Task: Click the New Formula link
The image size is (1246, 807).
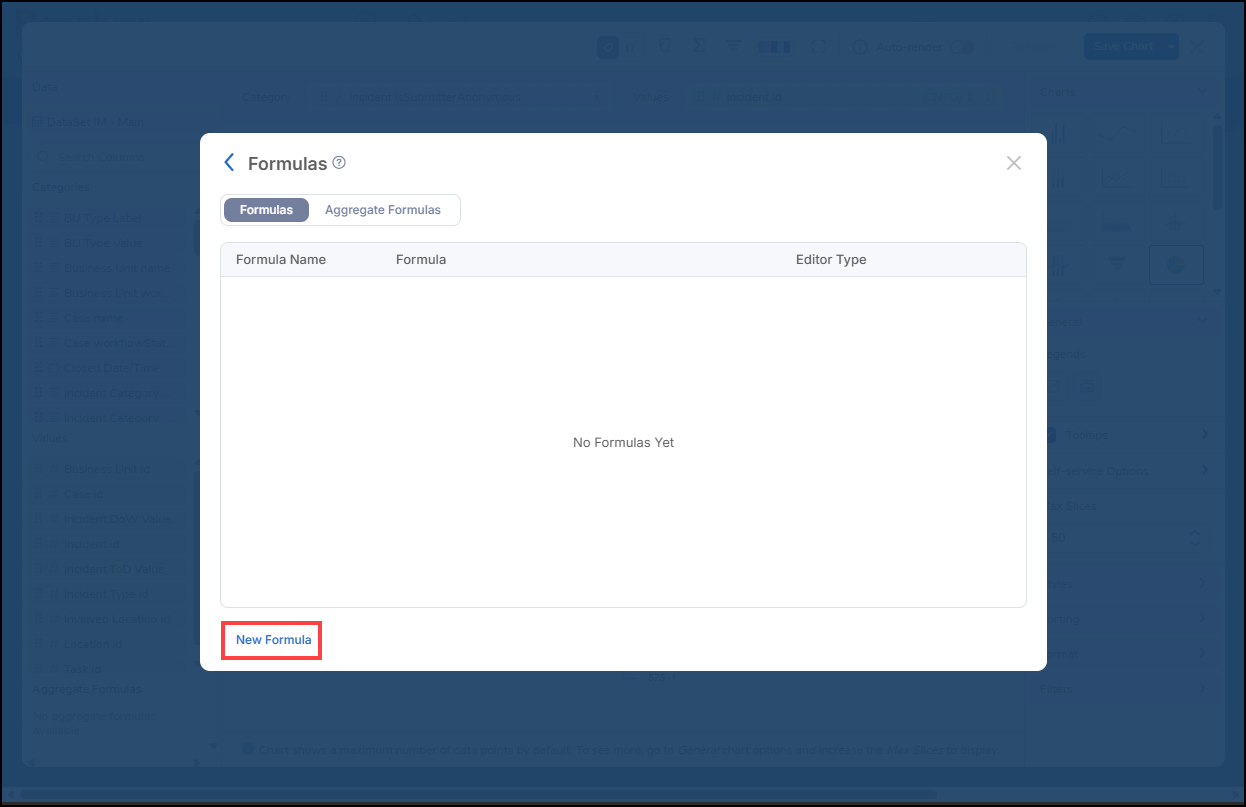Action: [273, 640]
